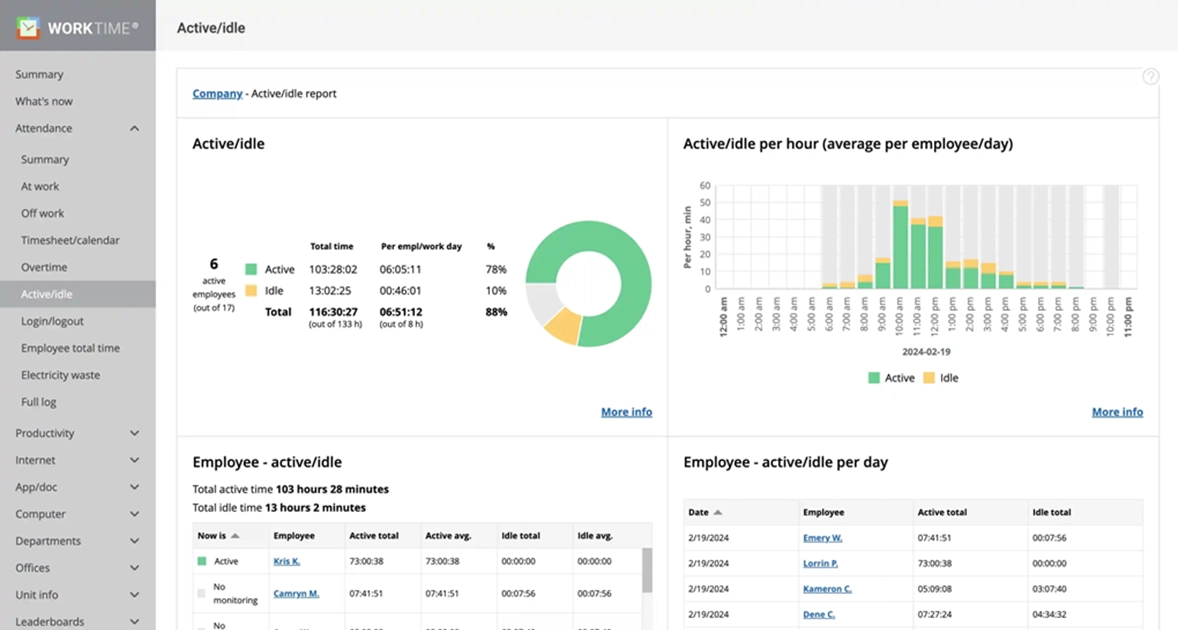This screenshot has width=1200, height=630.
Task: Click the 'Now is' column sort arrow
Action: coord(235,536)
